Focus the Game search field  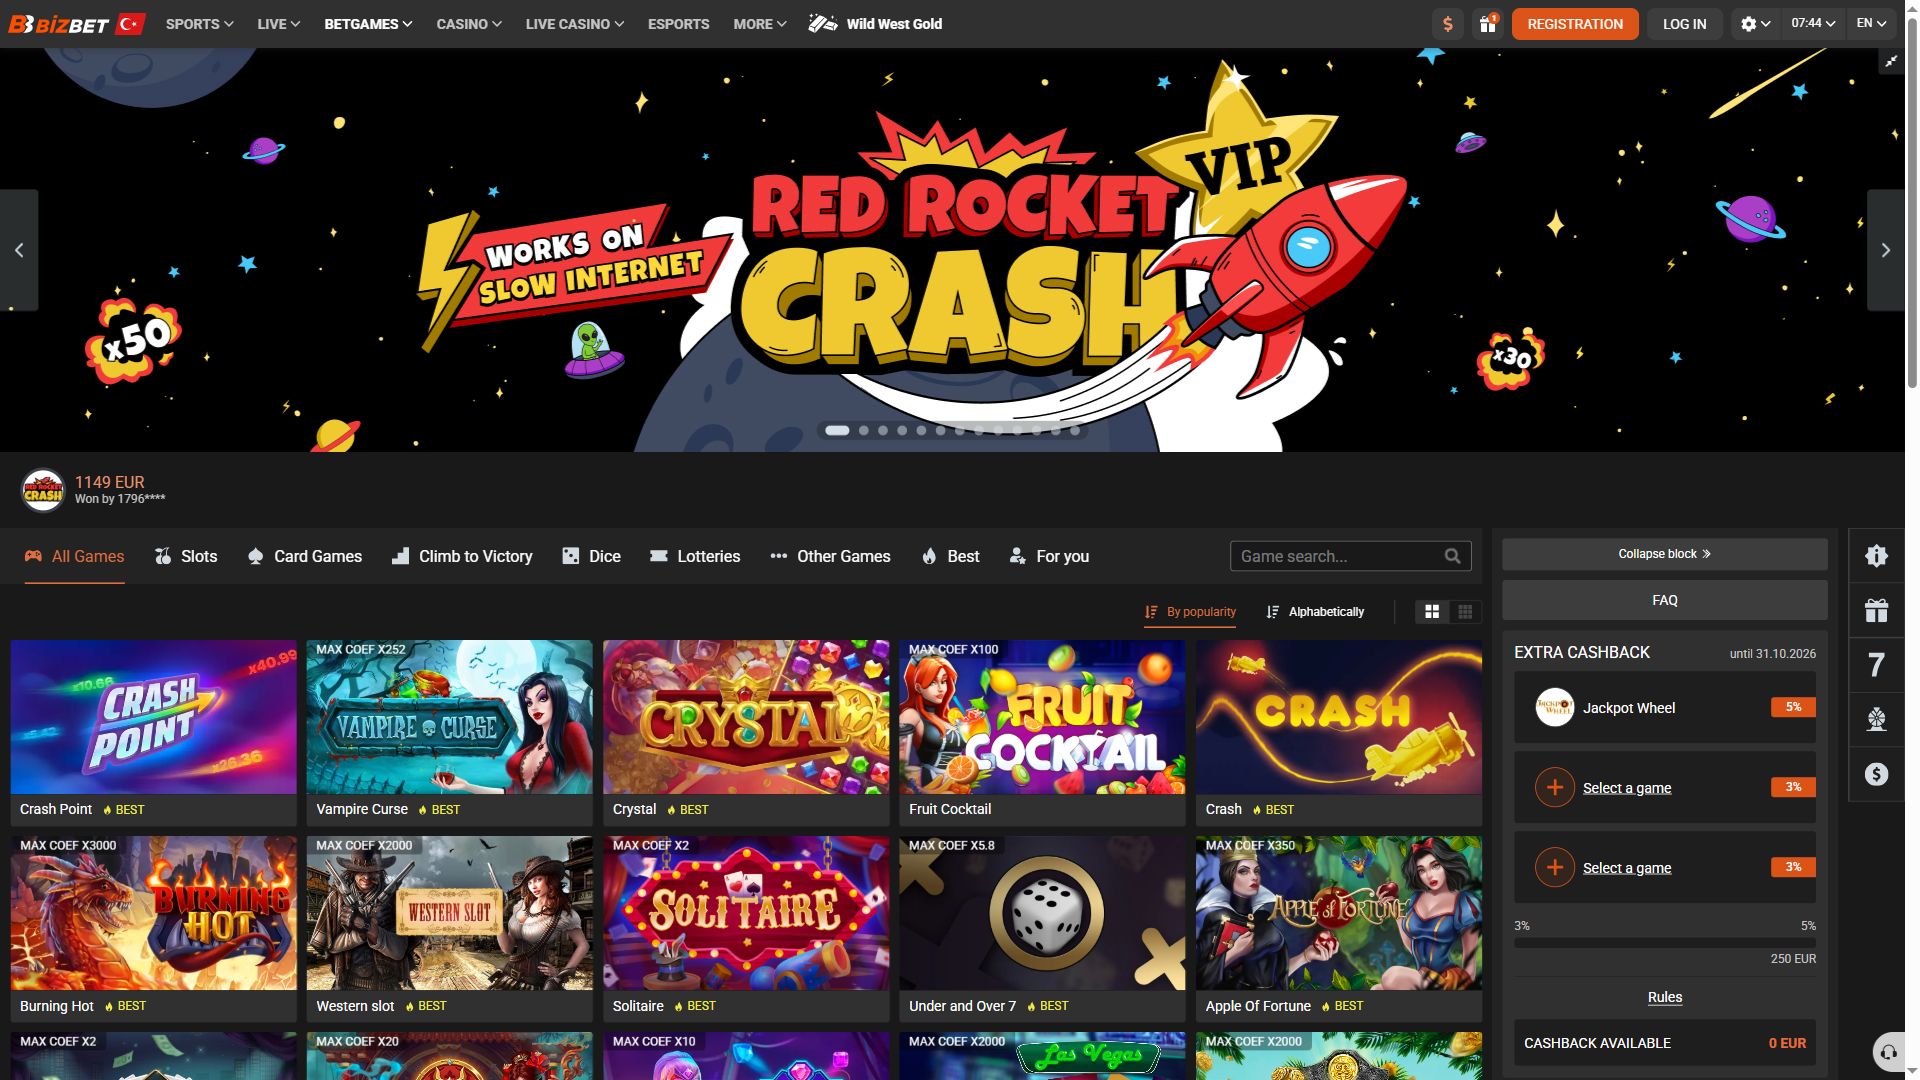coord(1350,556)
